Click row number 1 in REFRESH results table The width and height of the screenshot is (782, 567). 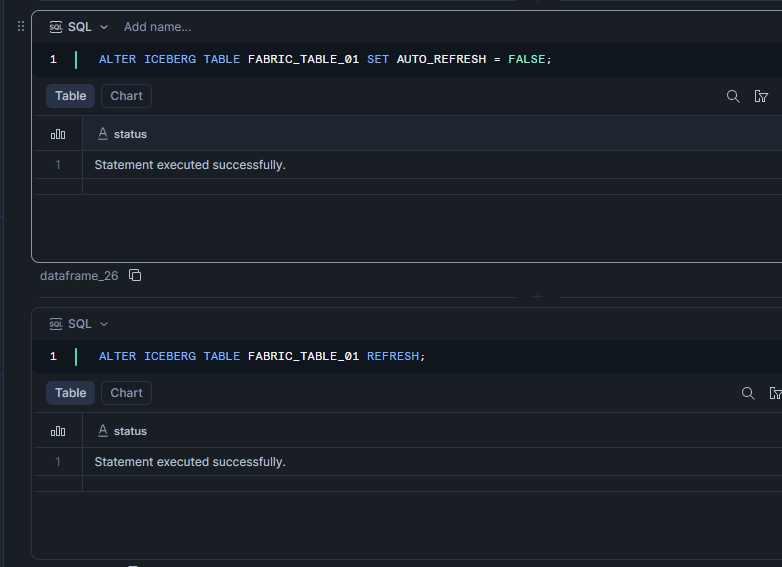coord(58,462)
